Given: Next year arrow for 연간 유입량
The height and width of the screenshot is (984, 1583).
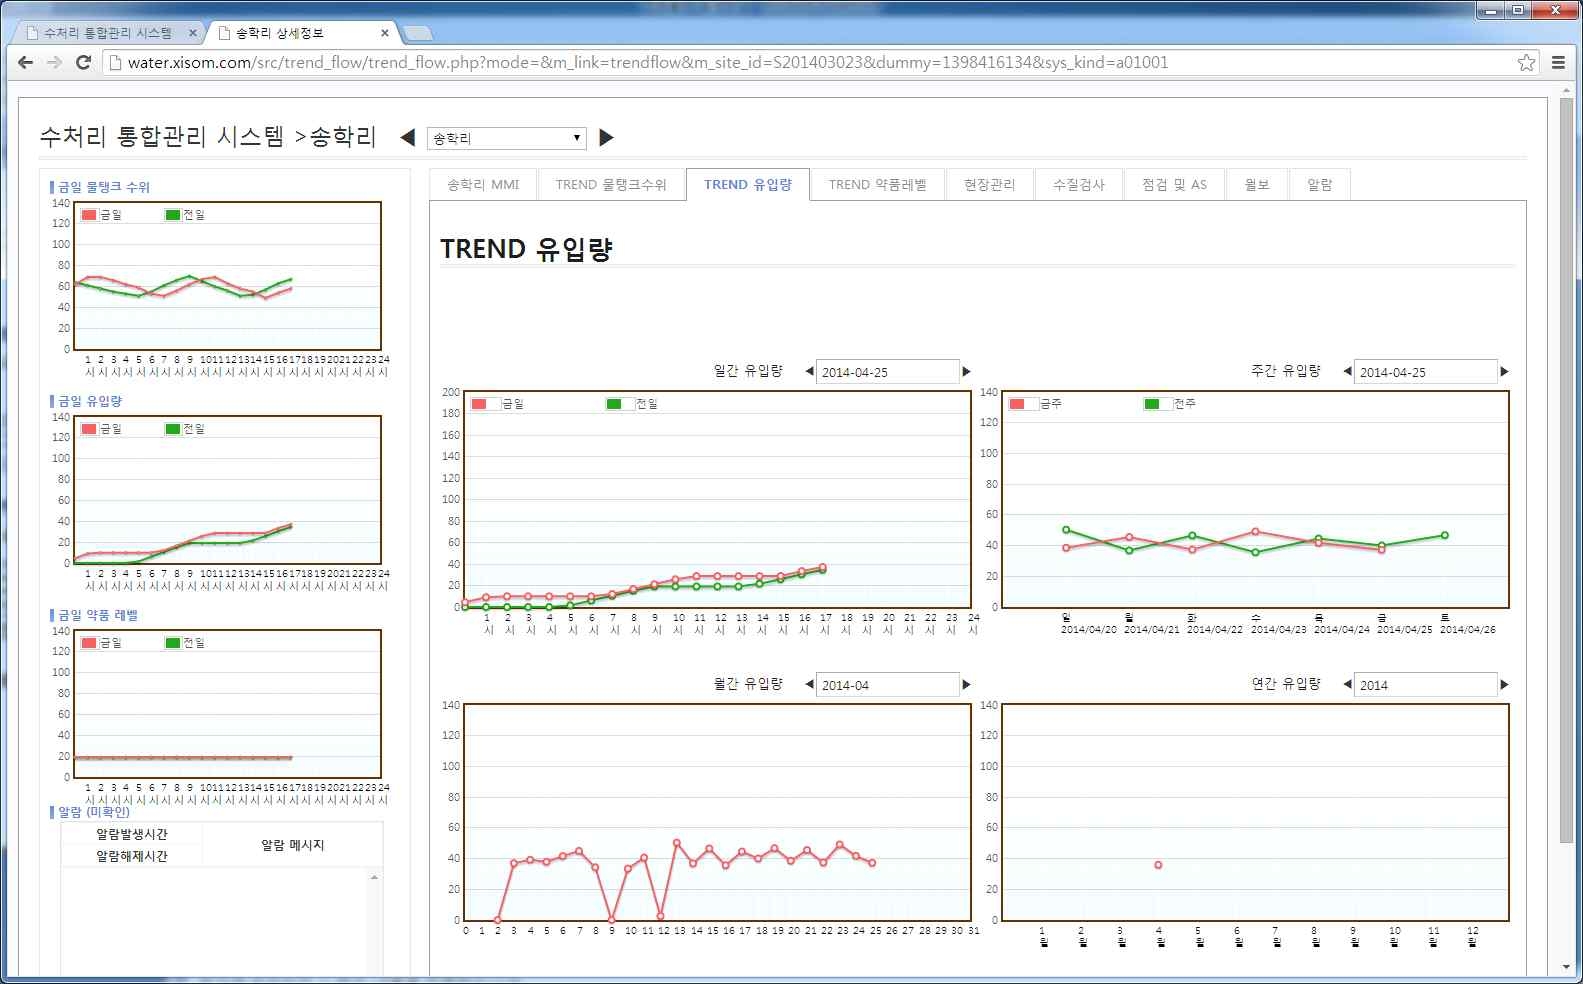Looking at the screenshot, I should click(1505, 685).
